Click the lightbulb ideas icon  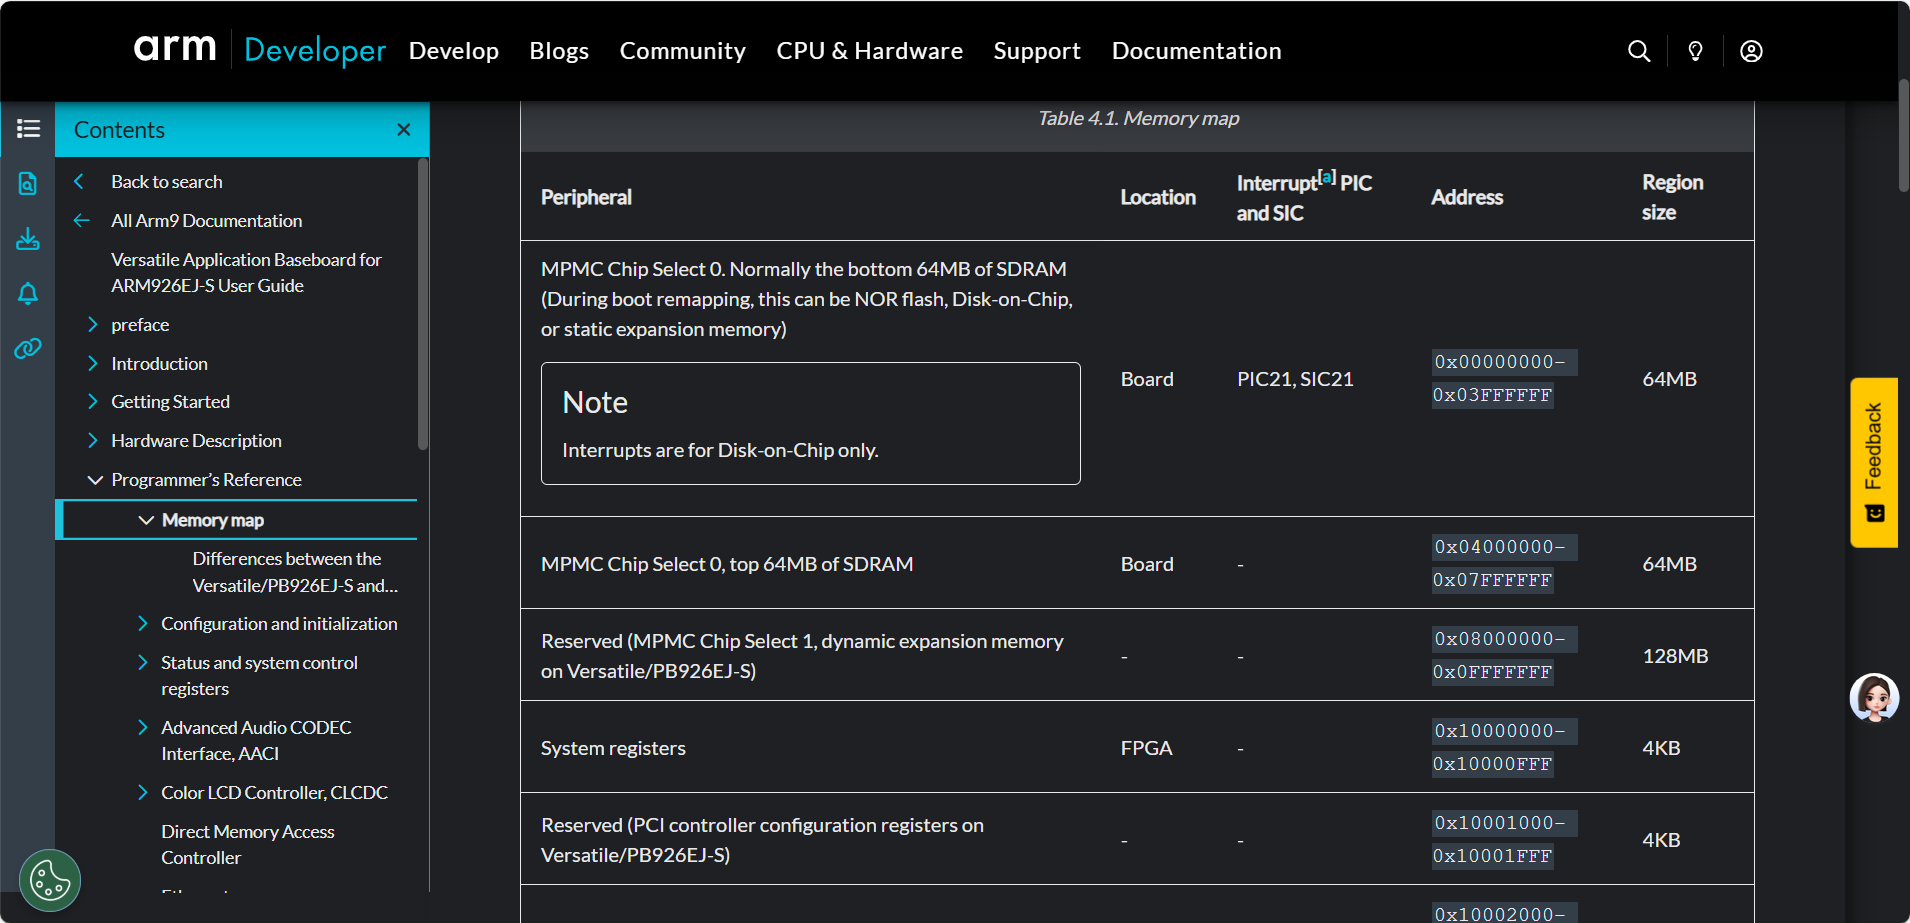[1695, 51]
